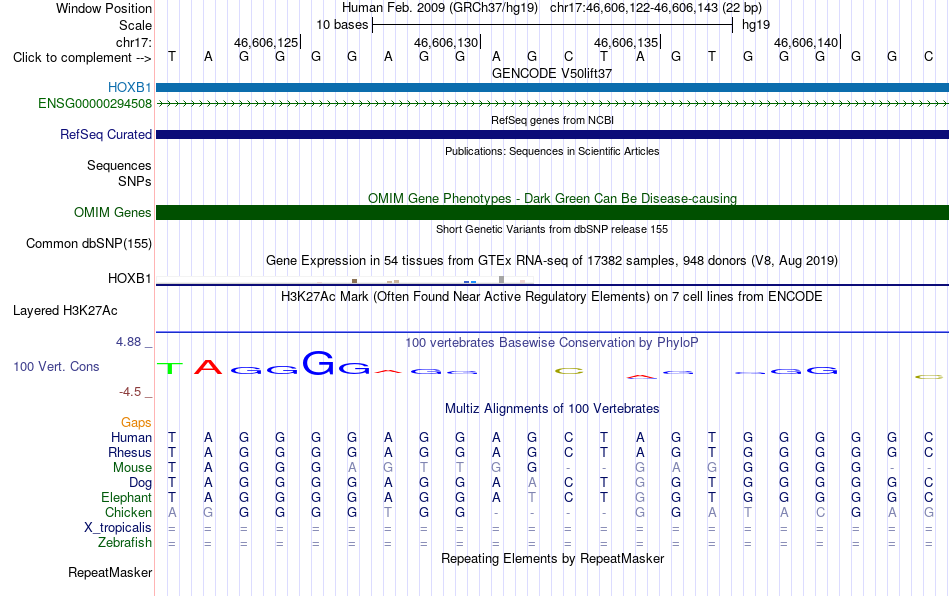The width and height of the screenshot is (950, 596).
Task: Click the light blue HOXB1 GENCODE gene bar
Action: tap(553, 88)
